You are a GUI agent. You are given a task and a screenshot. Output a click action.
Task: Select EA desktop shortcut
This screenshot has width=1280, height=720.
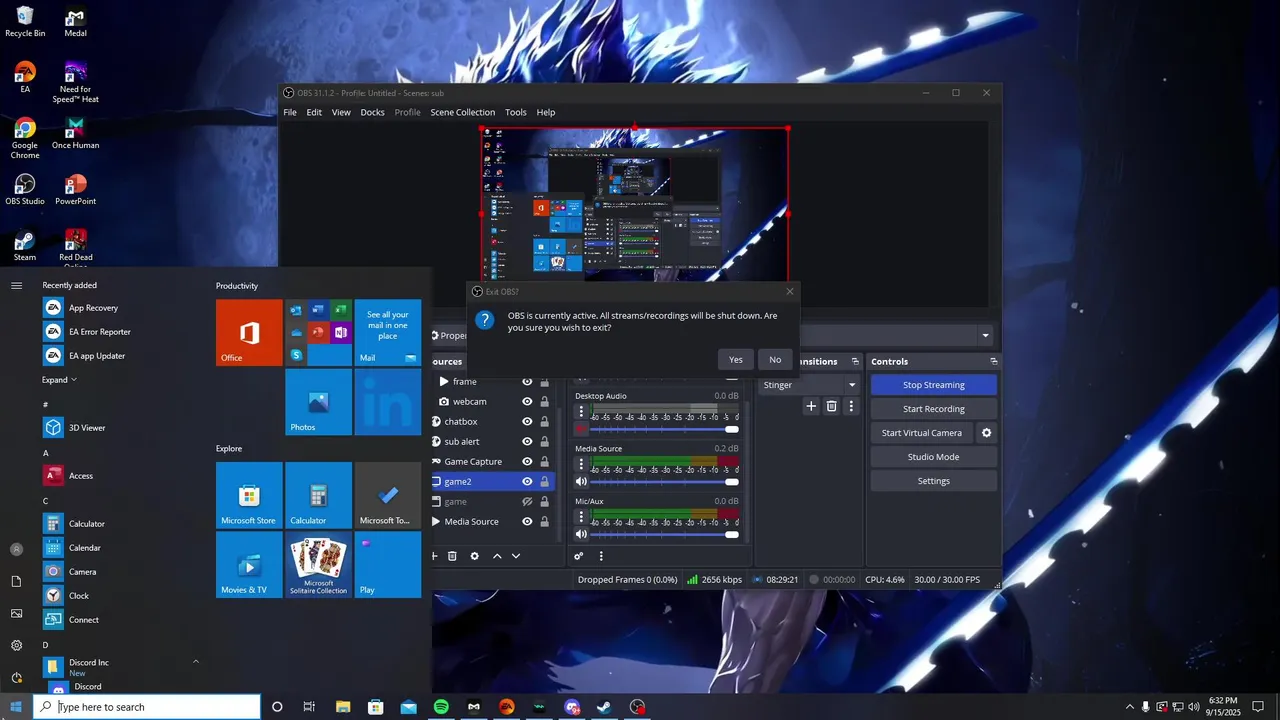25,78
